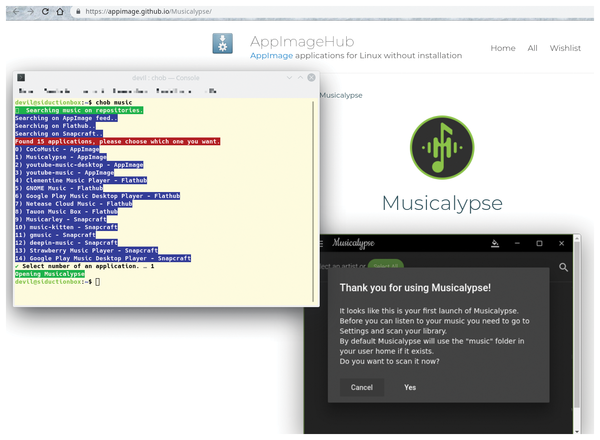Viewport: 600px width, 440px height.
Task: Click the 'Tauon Music Box - Flathub' entry
Action: 66,212
